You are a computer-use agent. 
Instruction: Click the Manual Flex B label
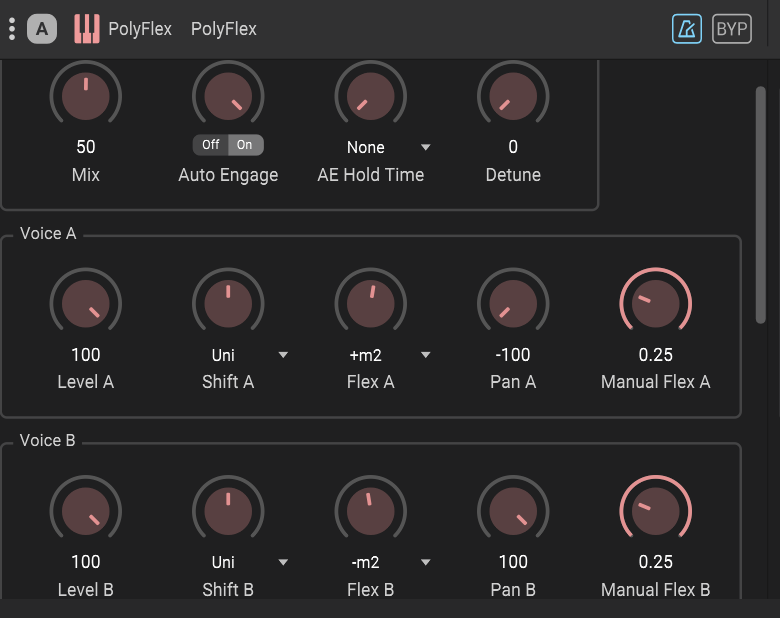(656, 590)
